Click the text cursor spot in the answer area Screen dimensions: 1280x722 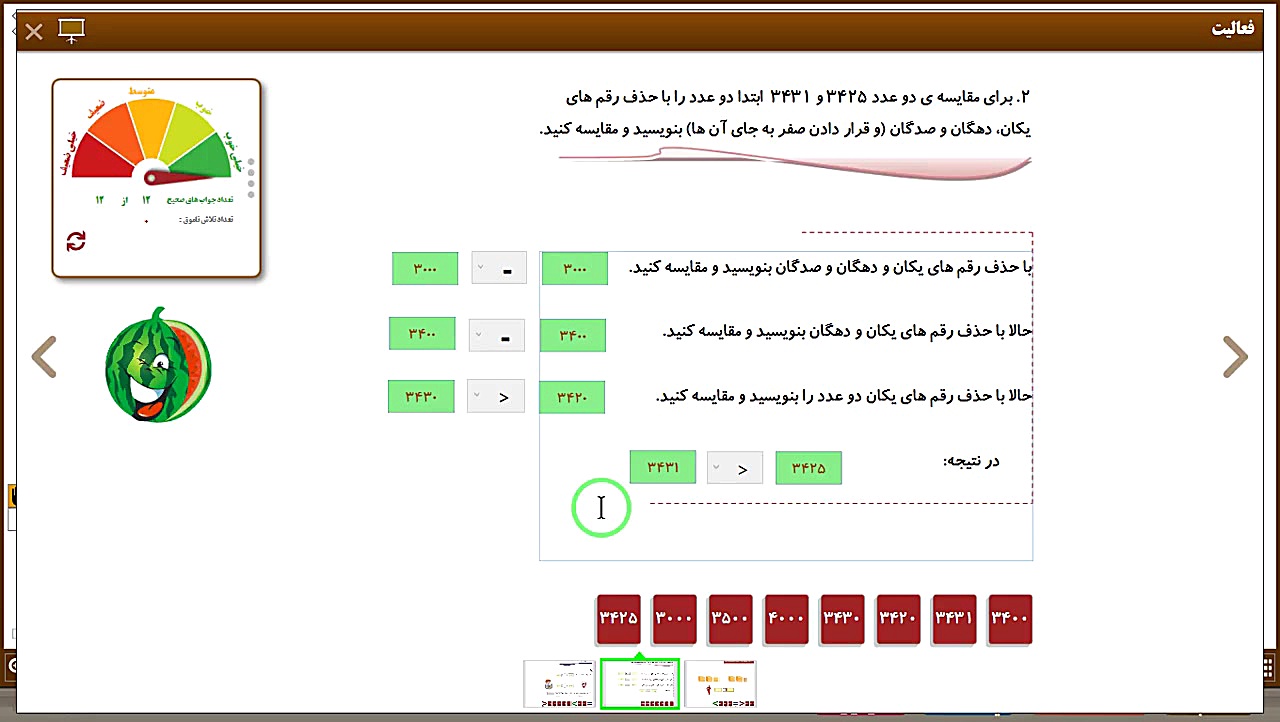point(600,508)
